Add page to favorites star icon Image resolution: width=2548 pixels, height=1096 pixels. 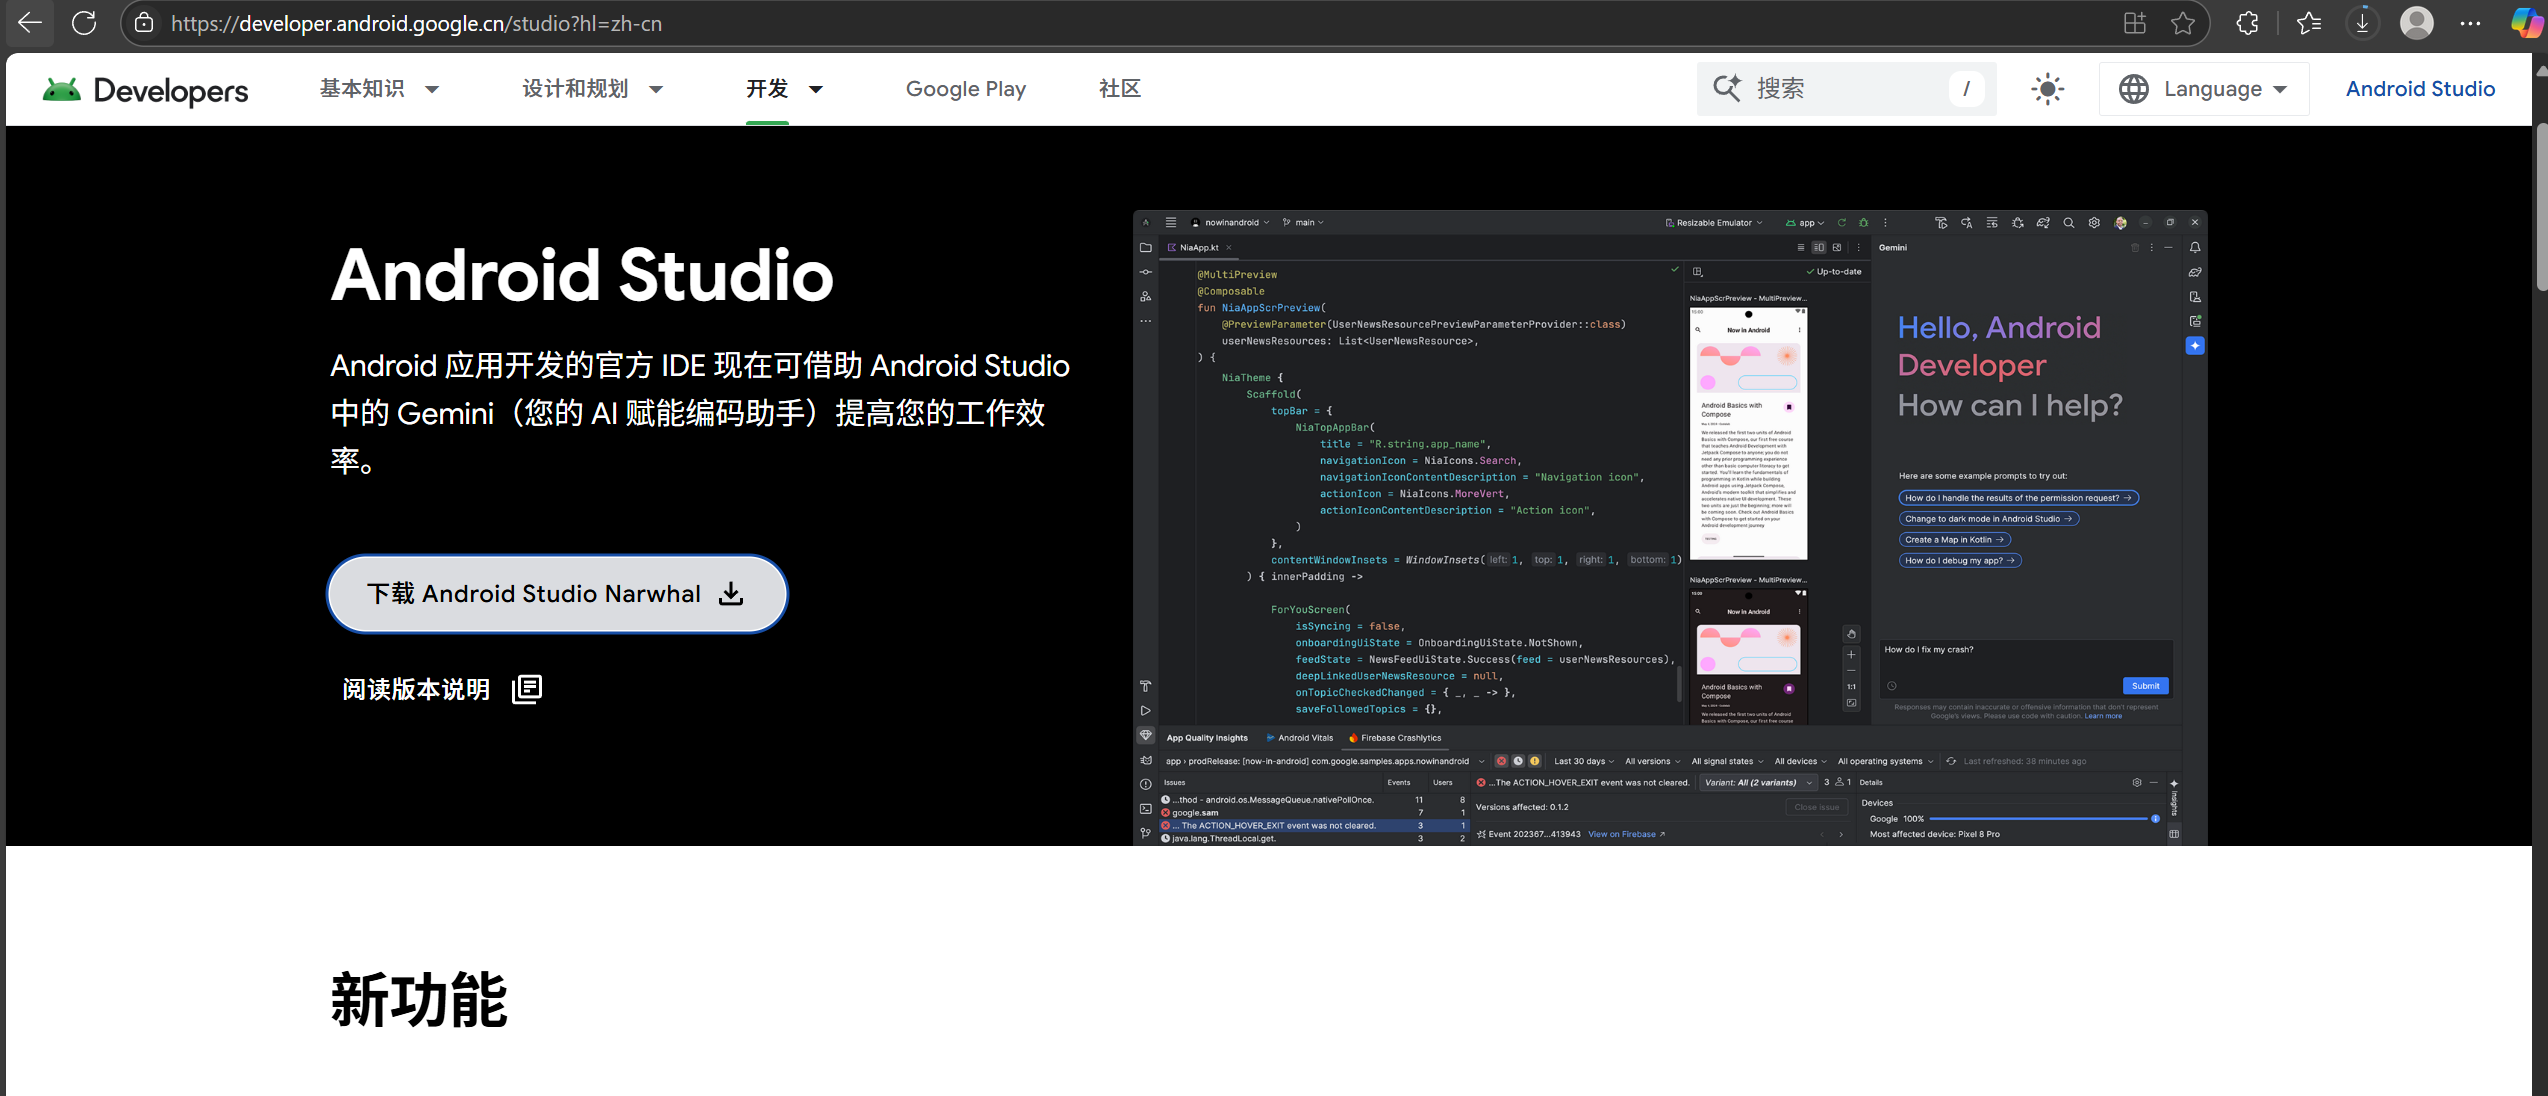coord(2183,23)
